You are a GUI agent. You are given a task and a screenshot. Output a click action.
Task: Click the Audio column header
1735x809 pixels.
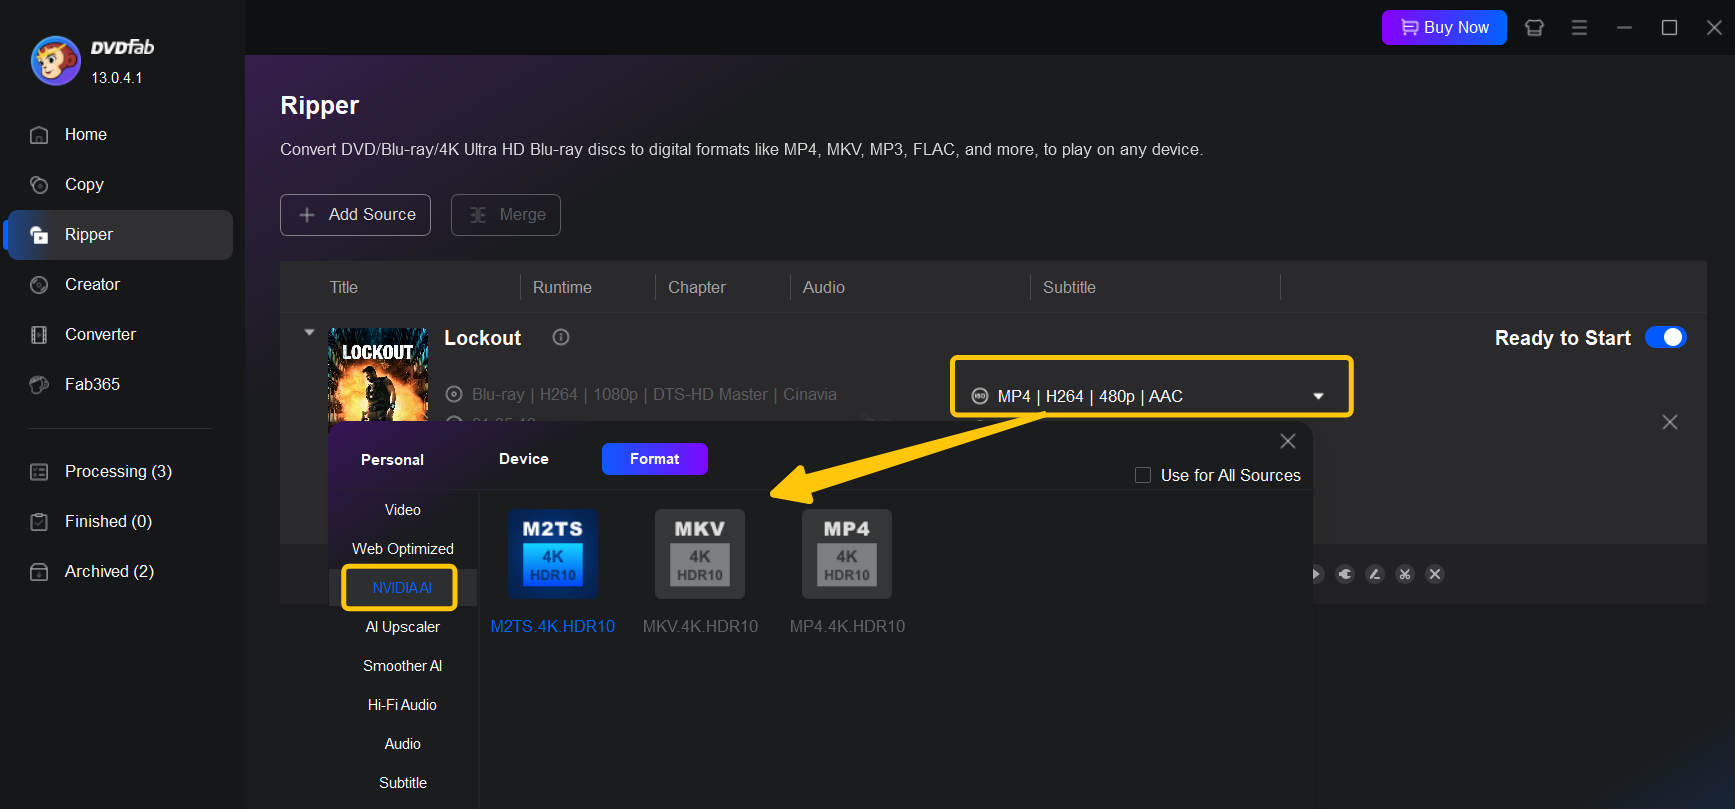(824, 287)
